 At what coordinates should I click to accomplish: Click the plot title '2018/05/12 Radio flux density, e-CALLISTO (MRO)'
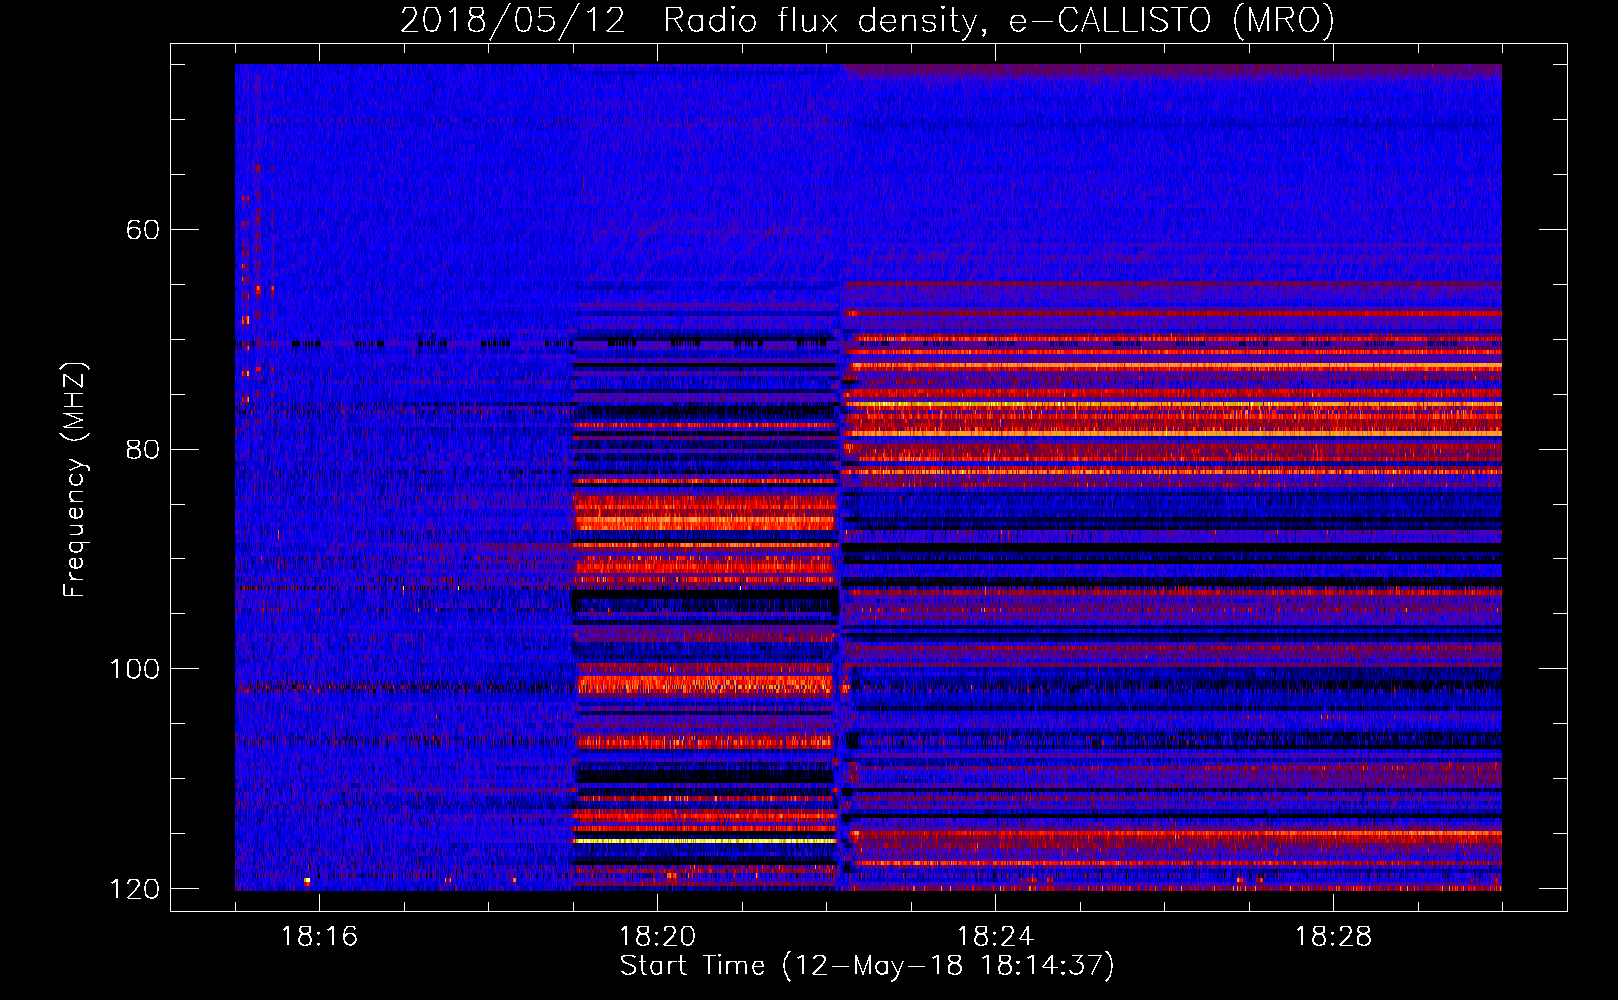tap(867, 20)
